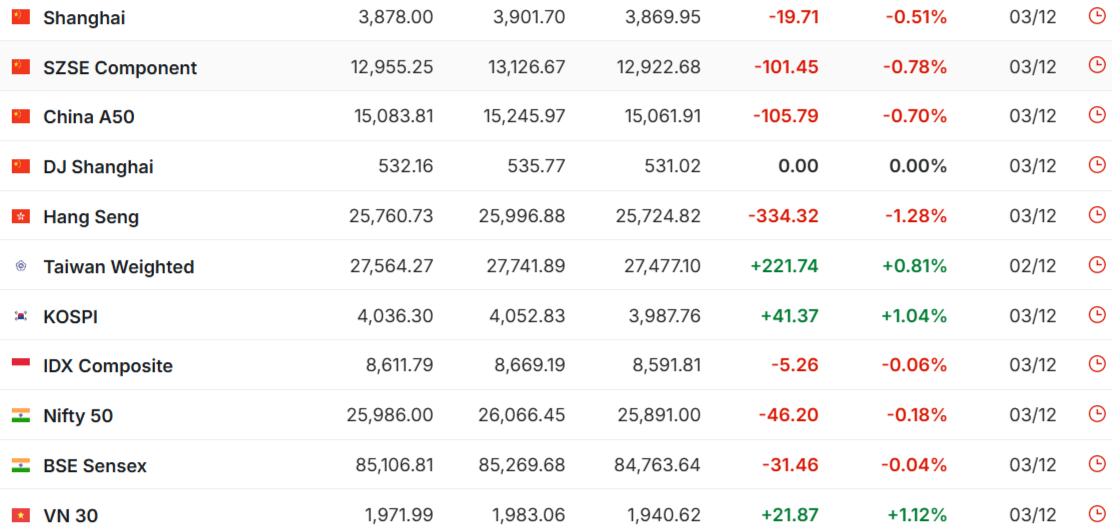View the KOSPI index link
This screenshot has height=529, width=1112.
(71, 317)
